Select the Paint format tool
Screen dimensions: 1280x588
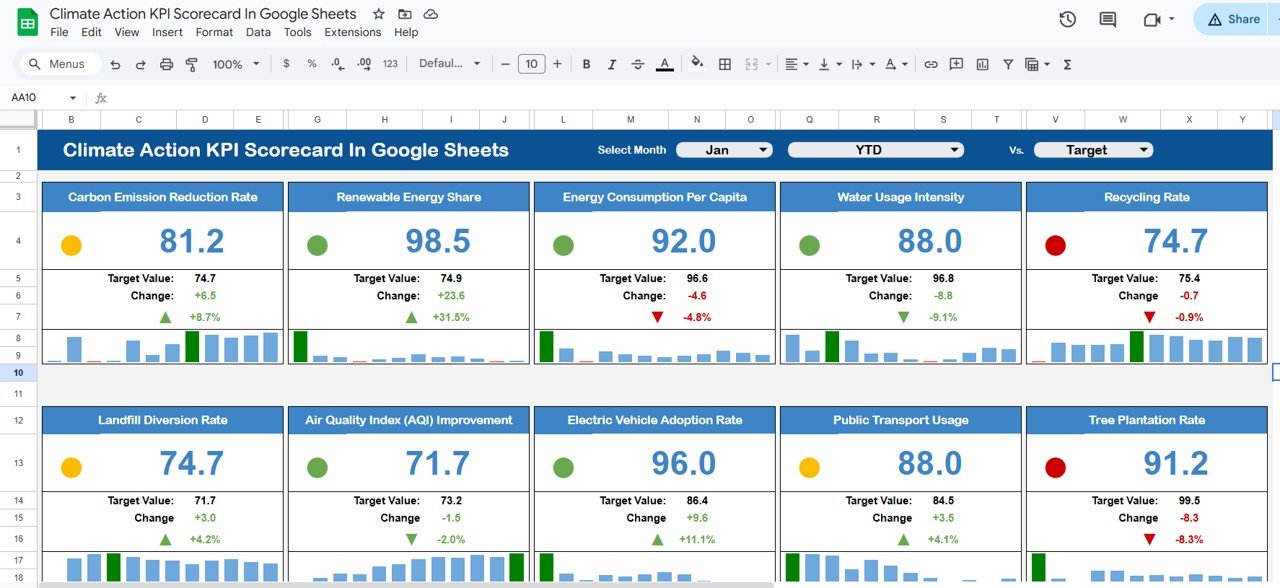[x=191, y=63]
